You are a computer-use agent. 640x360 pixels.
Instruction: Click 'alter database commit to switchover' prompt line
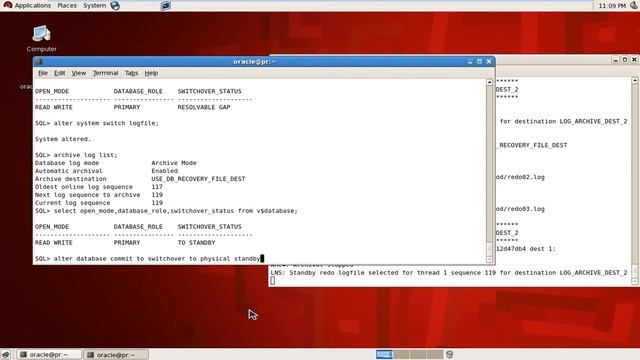149,258
